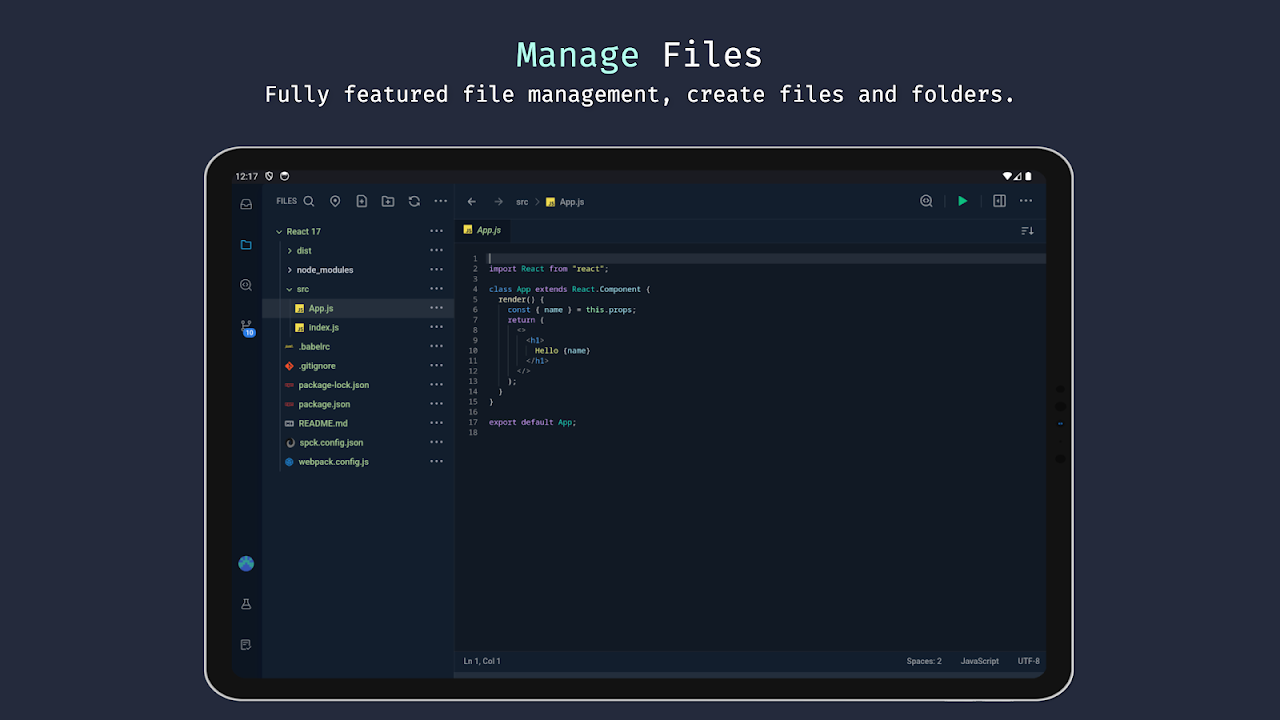Open the flask experiments icon
This screenshot has height=720, width=1280.
coord(246,604)
